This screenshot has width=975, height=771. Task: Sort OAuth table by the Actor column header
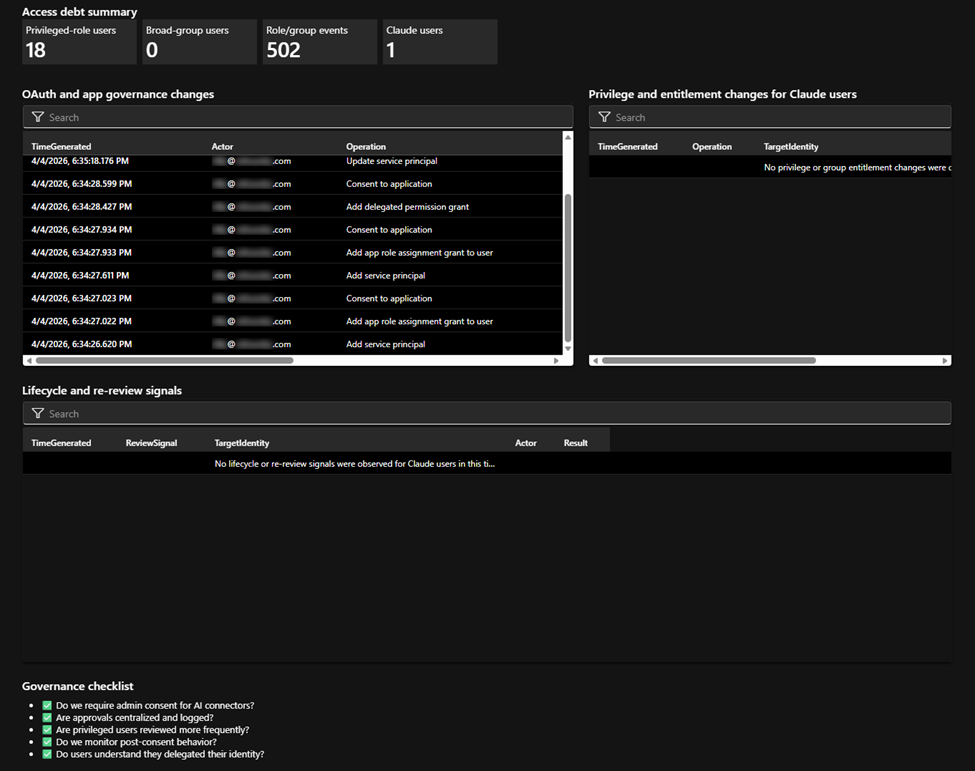pyautogui.click(x=222, y=146)
